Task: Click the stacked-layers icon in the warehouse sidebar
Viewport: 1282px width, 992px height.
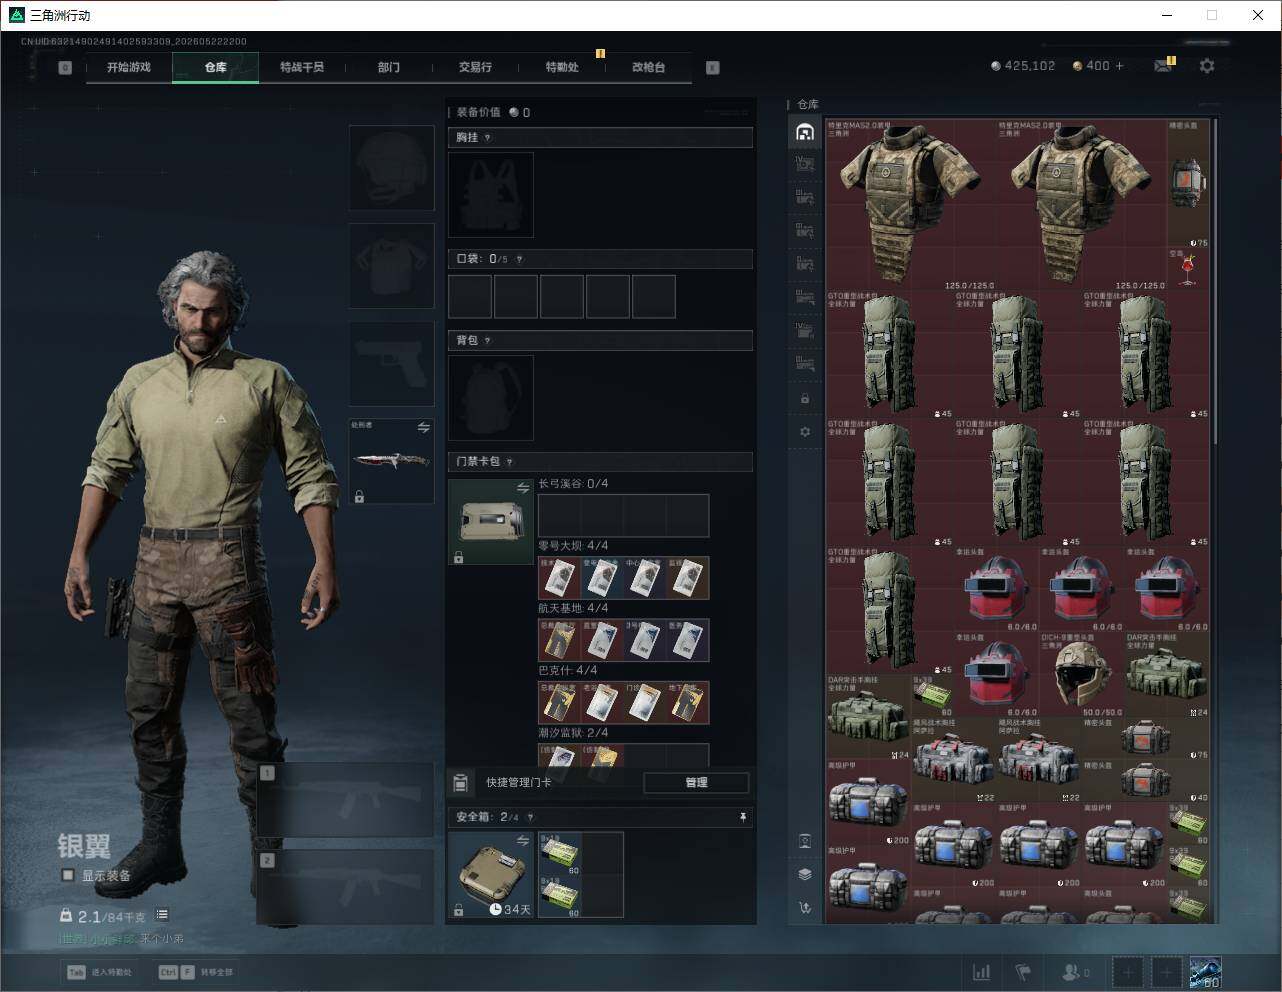Action: [805, 874]
